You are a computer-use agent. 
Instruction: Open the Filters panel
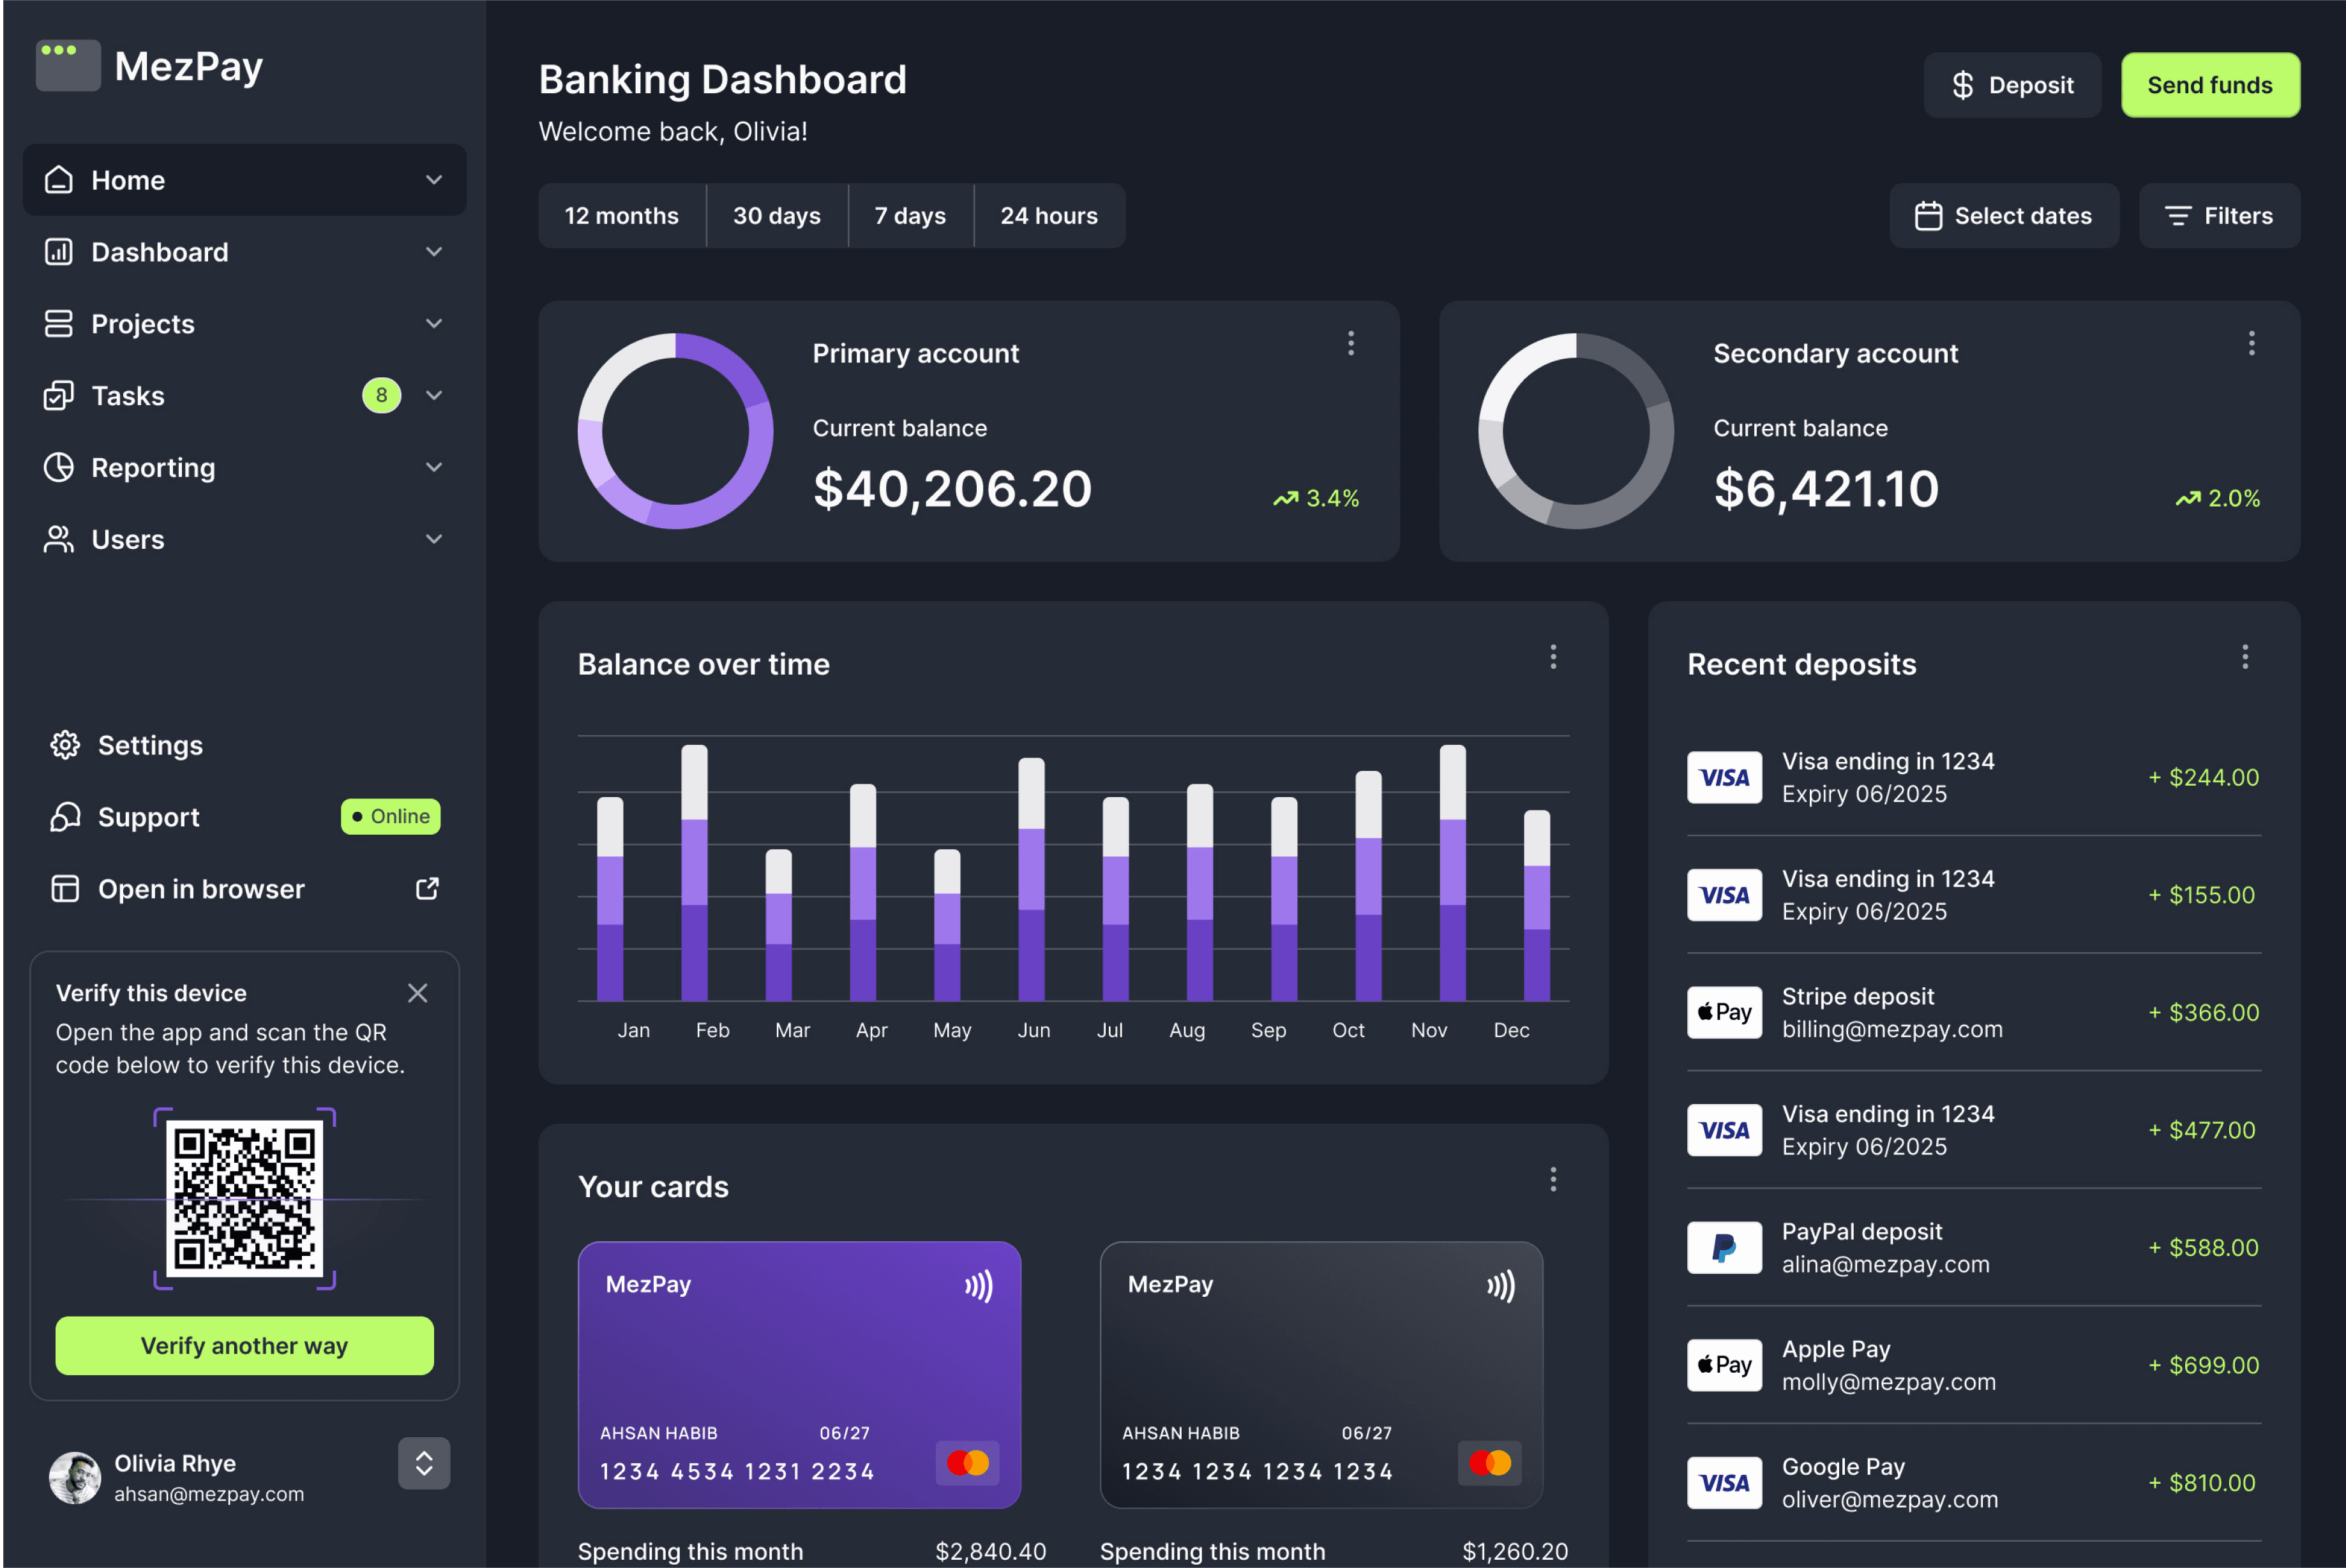point(2219,216)
